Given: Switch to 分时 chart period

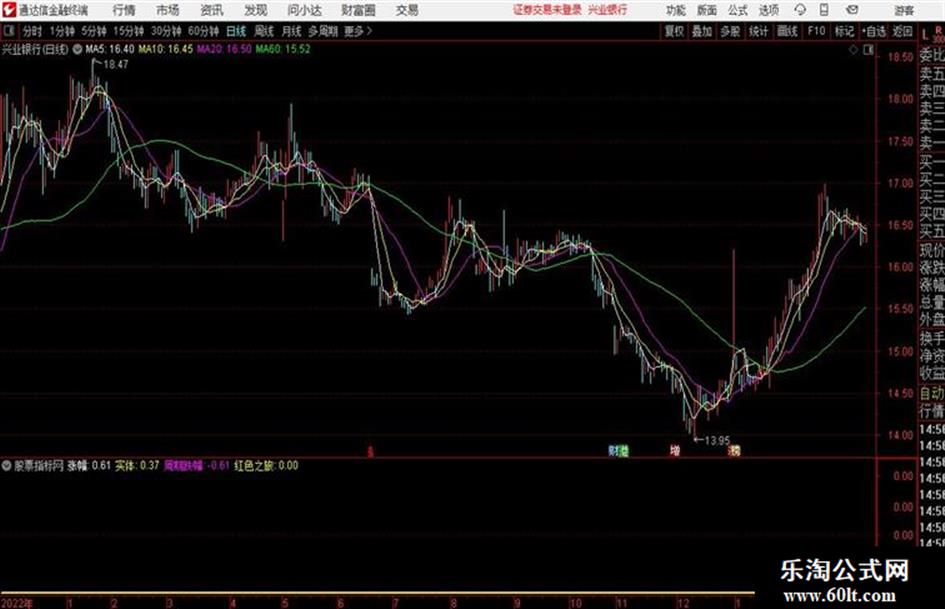Looking at the screenshot, I should (x=33, y=31).
